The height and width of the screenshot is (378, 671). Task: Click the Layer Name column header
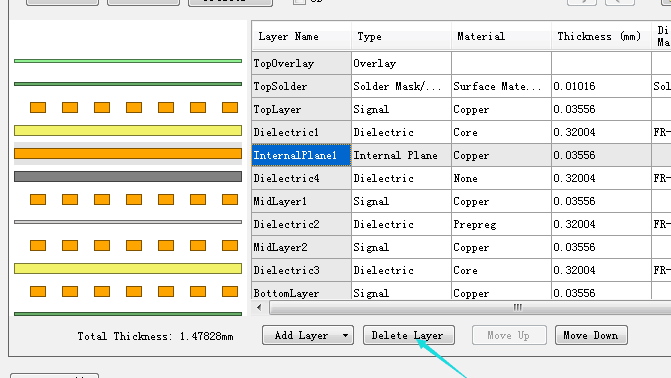(x=301, y=36)
